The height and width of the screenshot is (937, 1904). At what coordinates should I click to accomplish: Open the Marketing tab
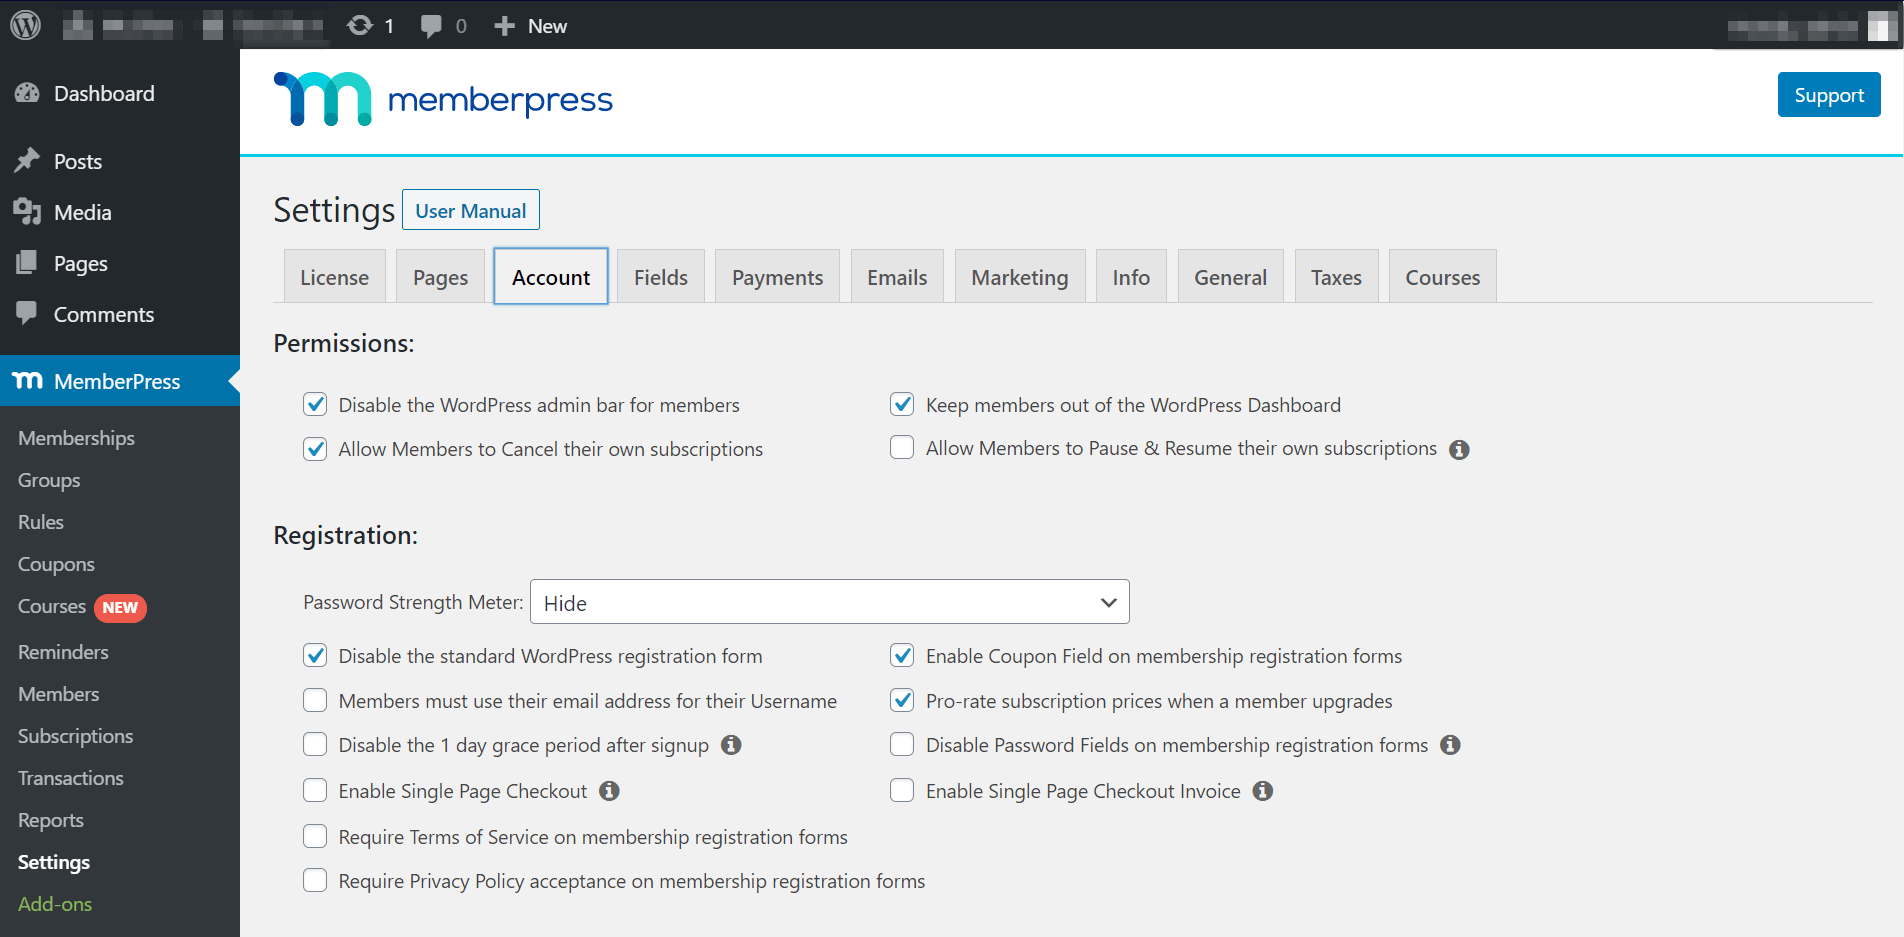point(1020,277)
